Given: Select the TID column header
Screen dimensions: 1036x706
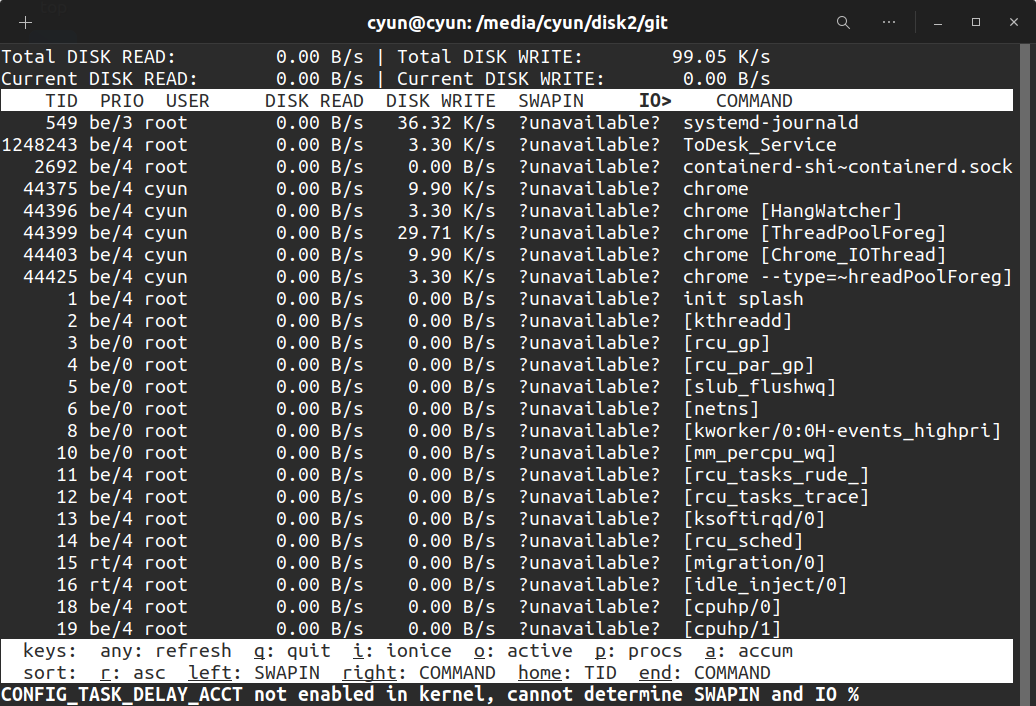Looking at the screenshot, I should click(61, 101).
